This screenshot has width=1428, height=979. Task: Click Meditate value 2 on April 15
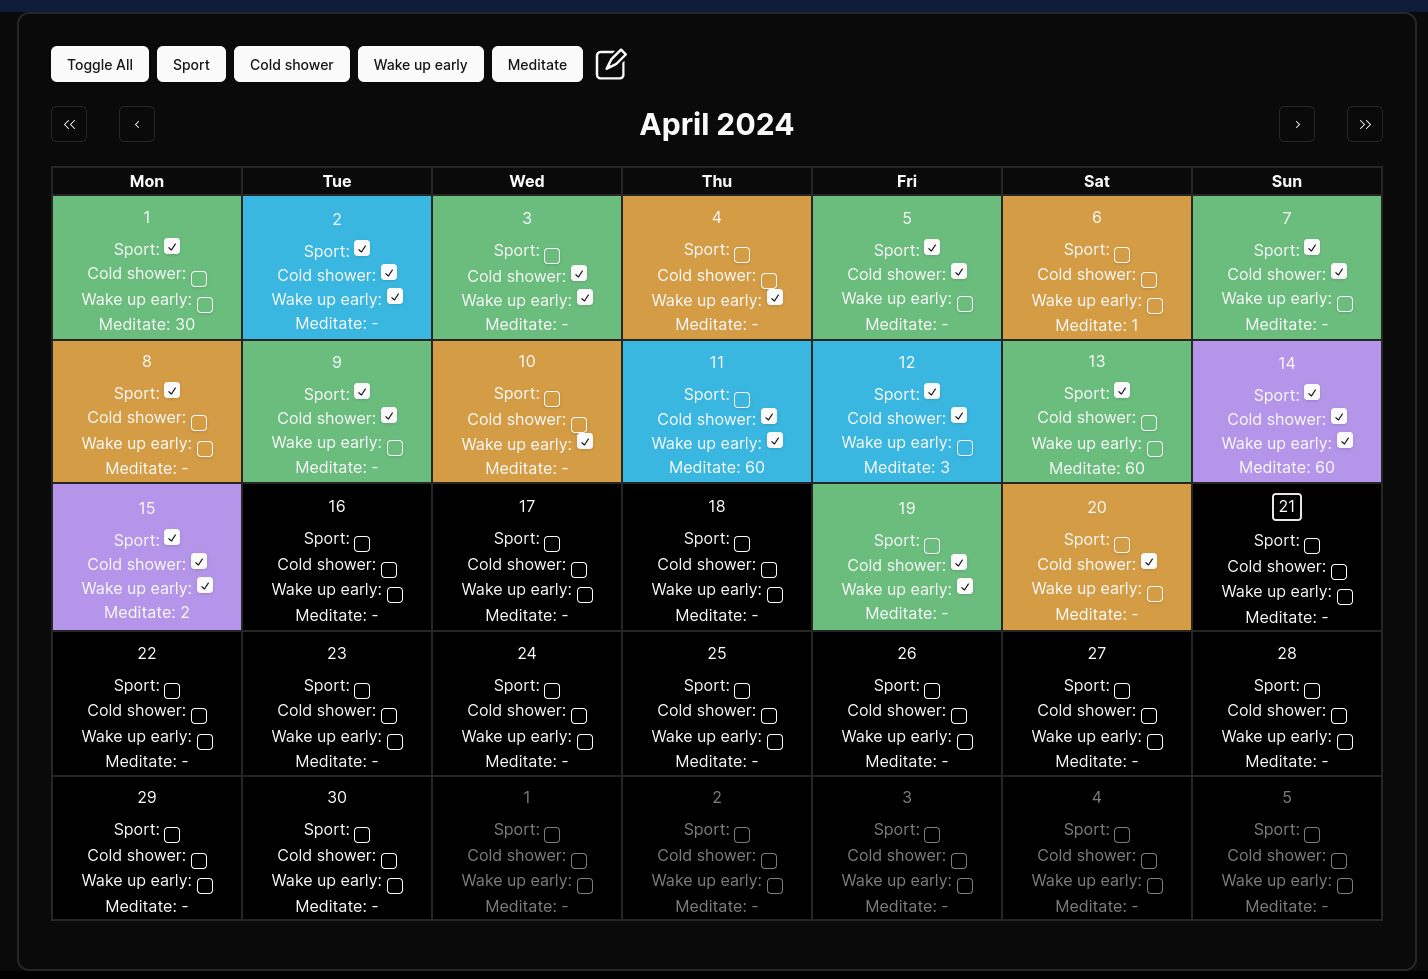tap(185, 612)
